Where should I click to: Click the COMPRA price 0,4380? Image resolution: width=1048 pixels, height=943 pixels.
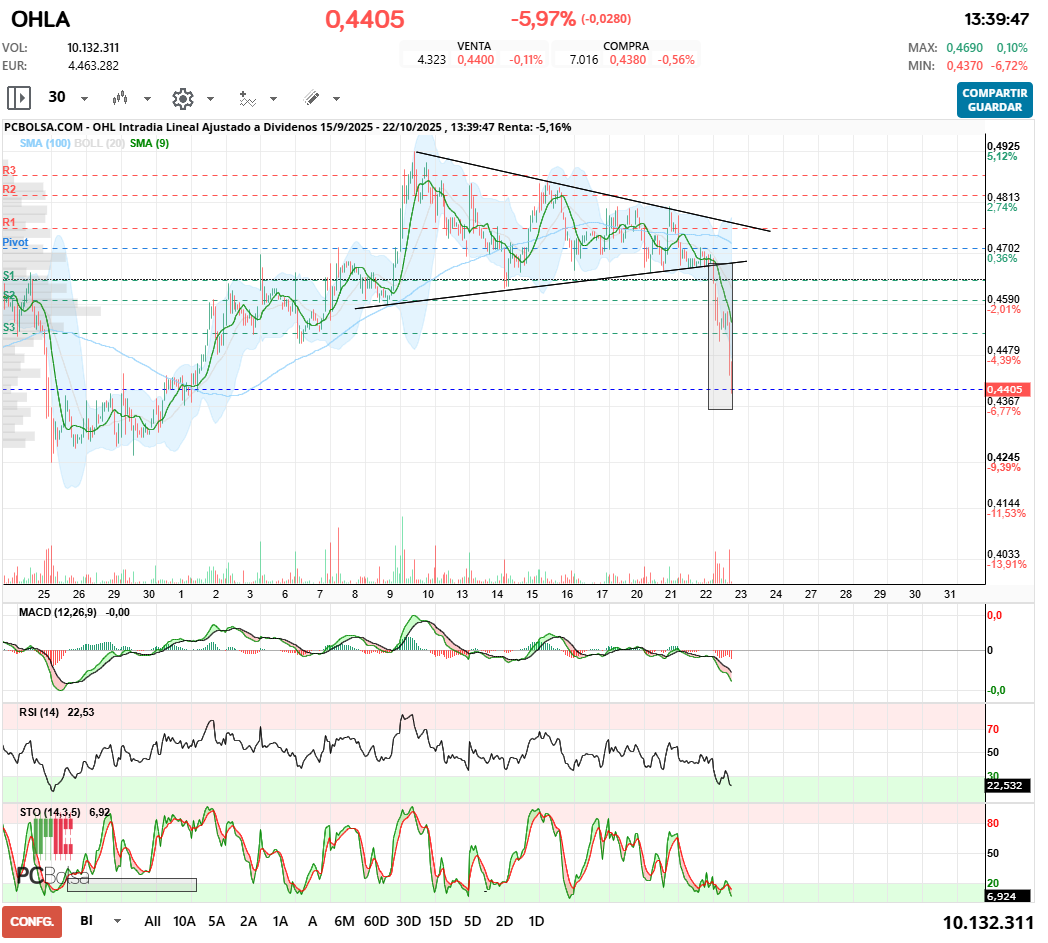pyautogui.click(x=628, y=59)
